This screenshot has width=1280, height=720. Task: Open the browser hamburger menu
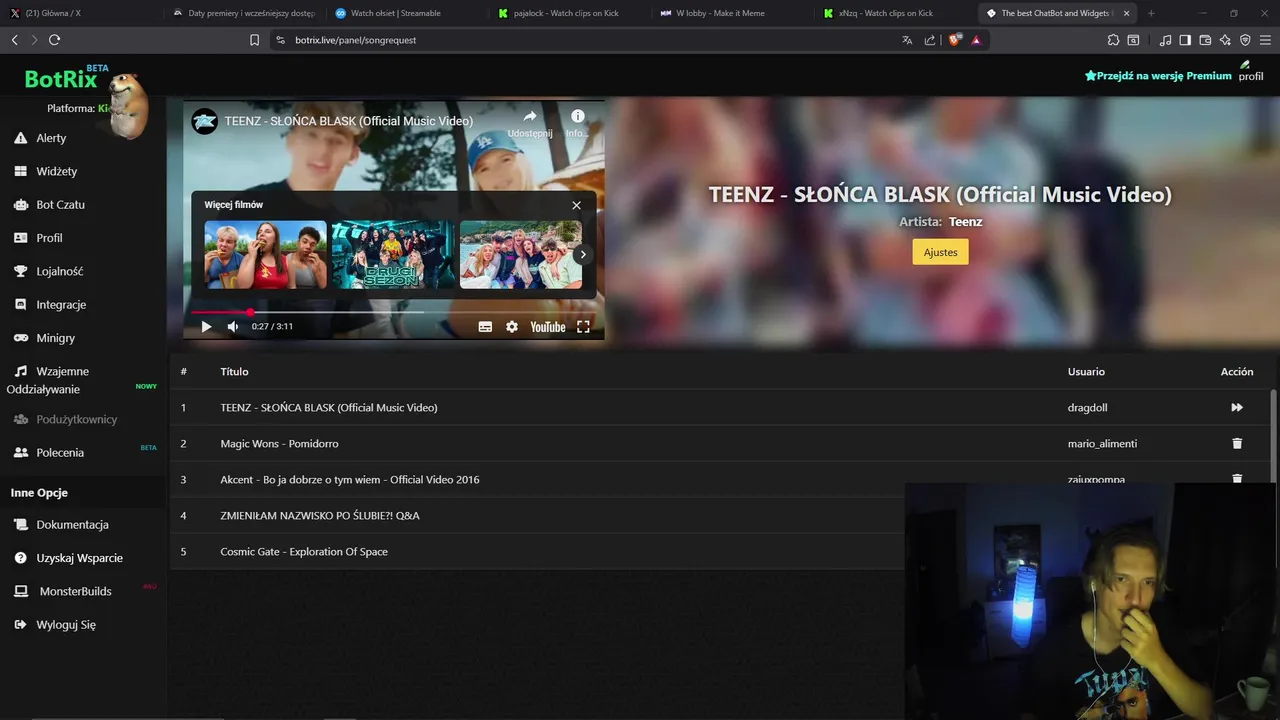tap(1265, 40)
